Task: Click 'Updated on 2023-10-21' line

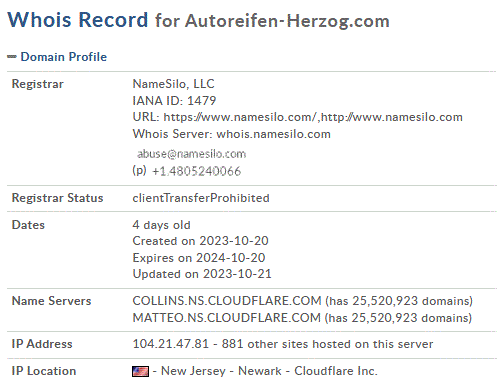Action: click(x=202, y=274)
